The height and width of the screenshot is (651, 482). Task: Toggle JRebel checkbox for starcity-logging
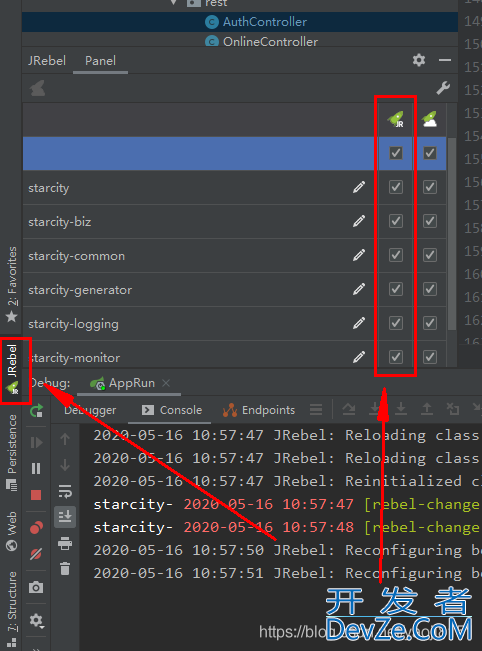click(x=396, y=323)
